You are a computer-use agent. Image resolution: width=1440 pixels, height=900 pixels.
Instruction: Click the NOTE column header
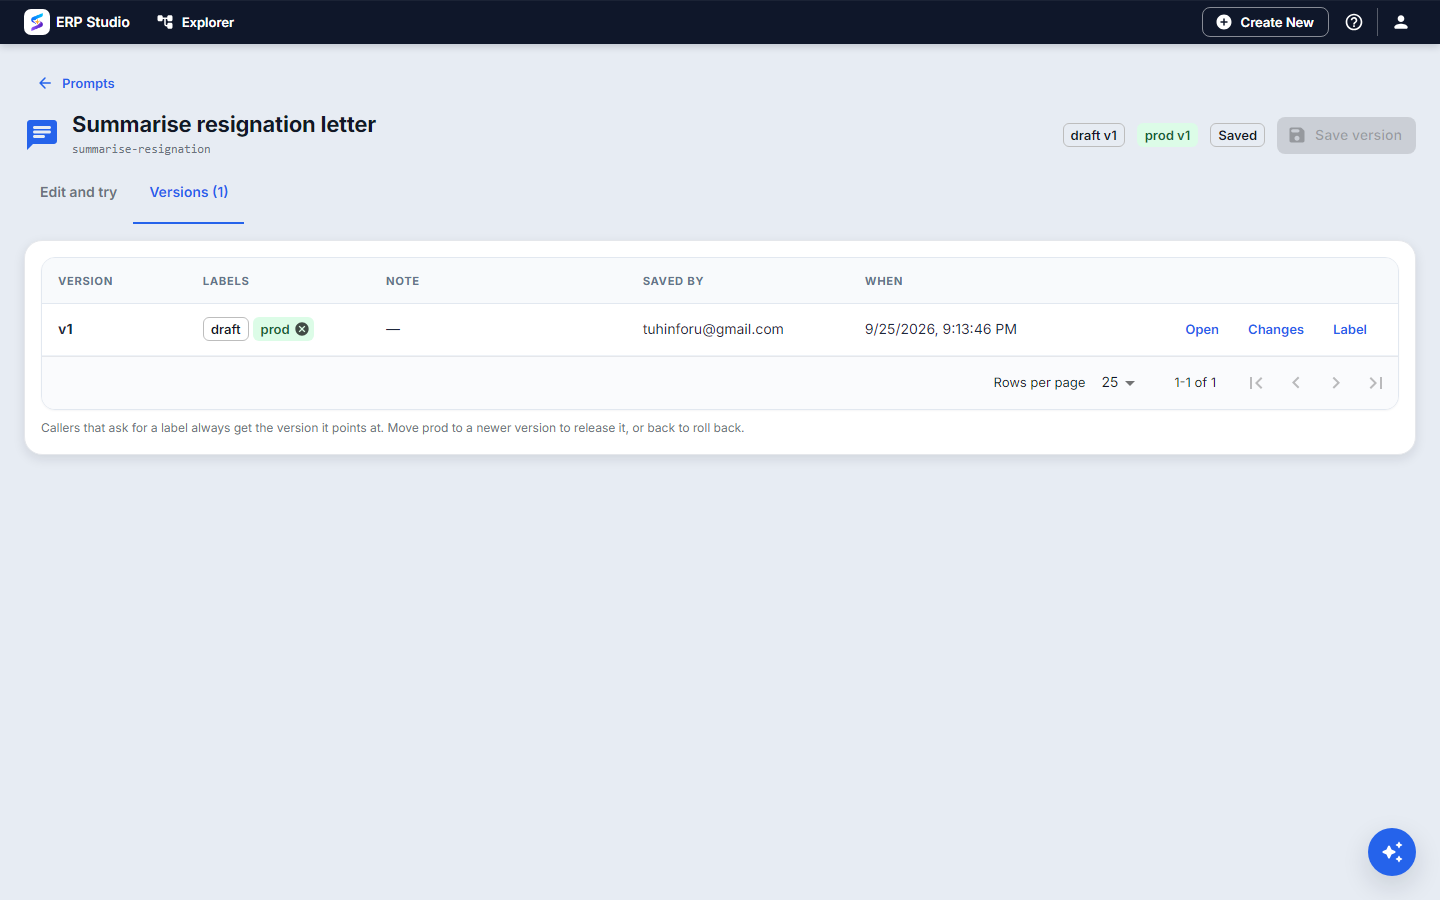(403, 281)
